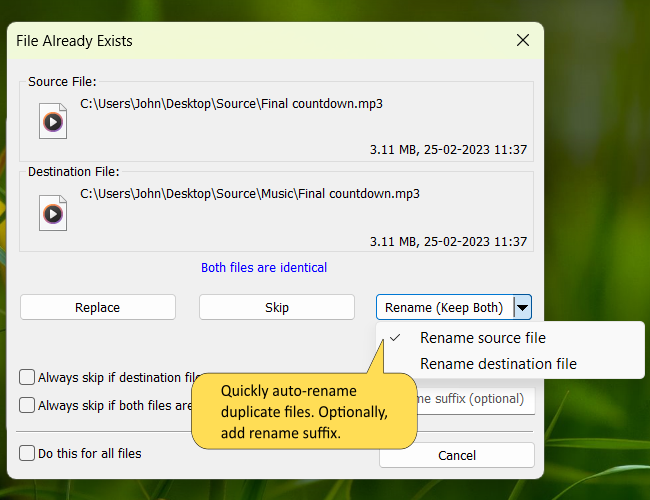Check the Do this for all files box
Image resolution: width=650 pixels, height=500 pixels.
28,454
